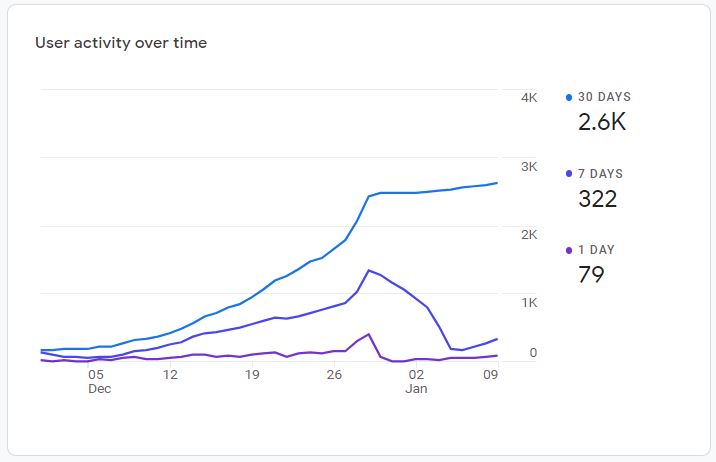
Task: Click the 19 x-axis date label
Action: click(x=252, y=375)
